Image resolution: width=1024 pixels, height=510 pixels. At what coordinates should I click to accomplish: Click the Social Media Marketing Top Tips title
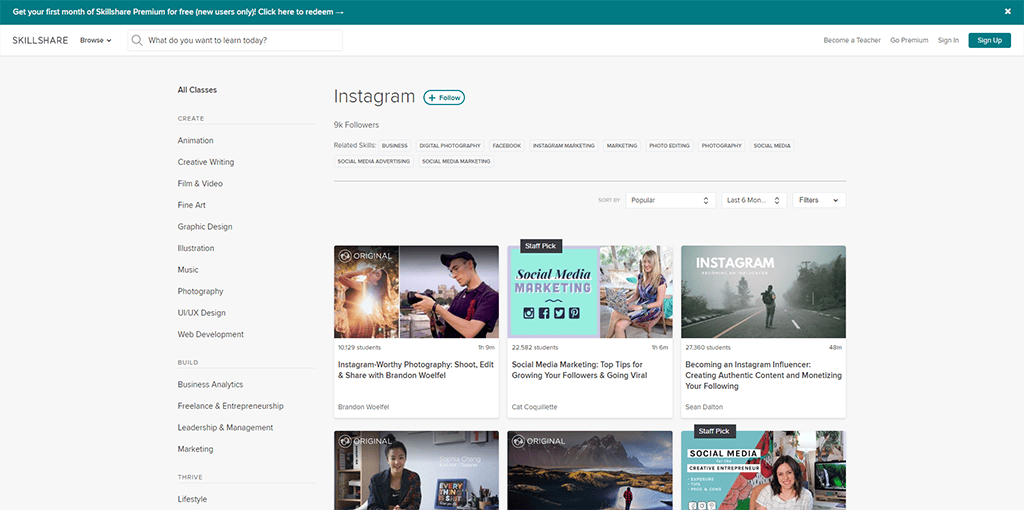coord(579,370)
